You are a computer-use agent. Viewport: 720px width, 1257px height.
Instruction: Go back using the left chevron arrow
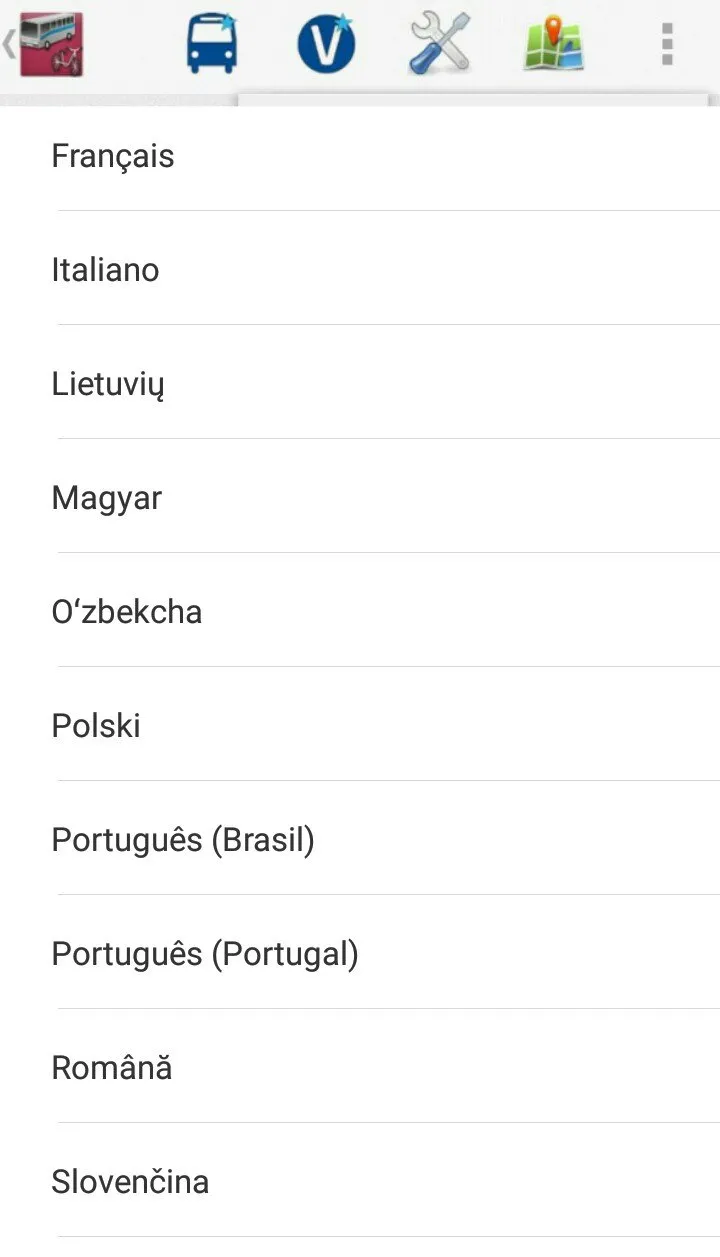point(9,44)
